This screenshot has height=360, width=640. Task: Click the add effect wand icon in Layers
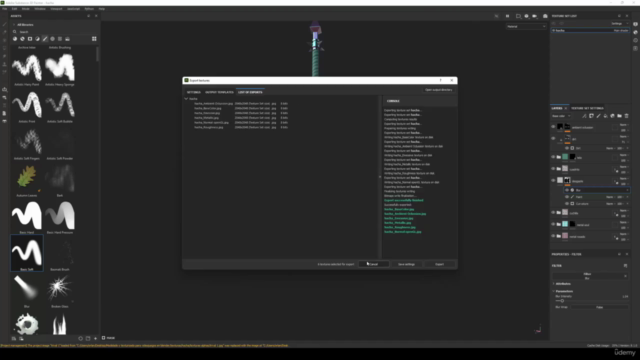[x=584, y=116]
